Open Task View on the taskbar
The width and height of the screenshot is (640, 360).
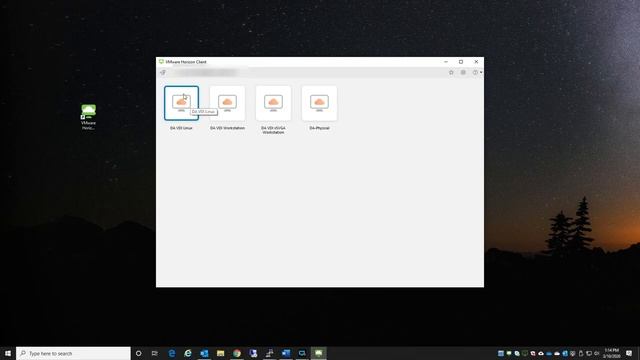tap(155, 353)
